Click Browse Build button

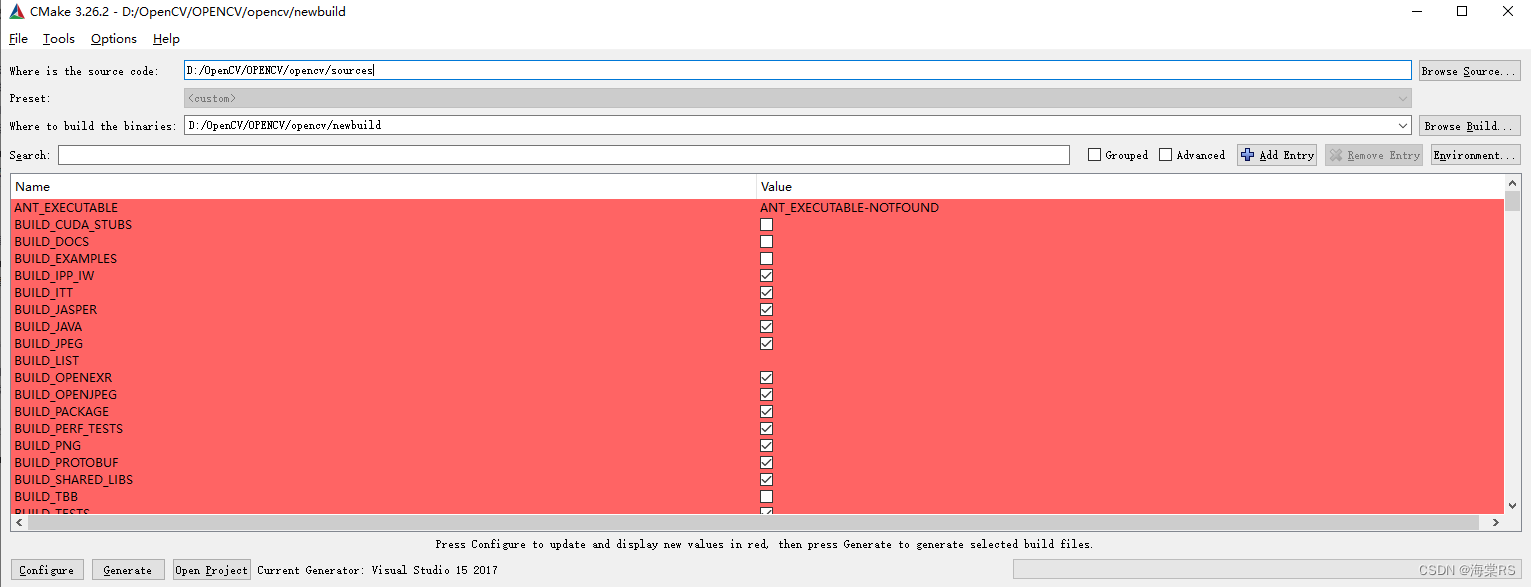tap(1469, 126)
